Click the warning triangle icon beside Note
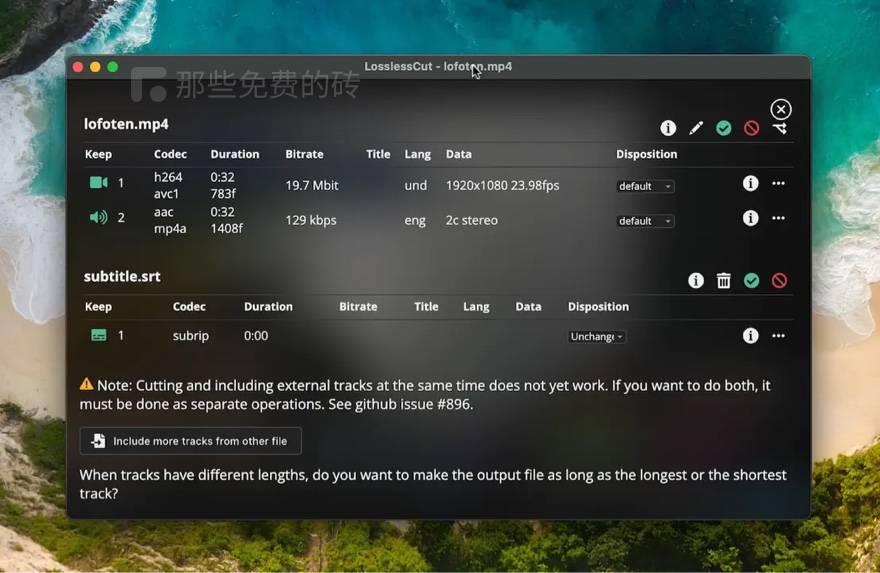Screen dimensions: 880x573 pyautogui.click(x=86, y=384)
